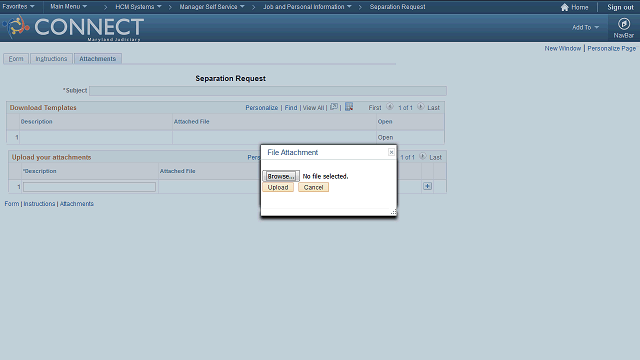This screenshot has height=360, width=640.
Task: Click the bottom Attachments link
Action: click(x=77, y=204)
